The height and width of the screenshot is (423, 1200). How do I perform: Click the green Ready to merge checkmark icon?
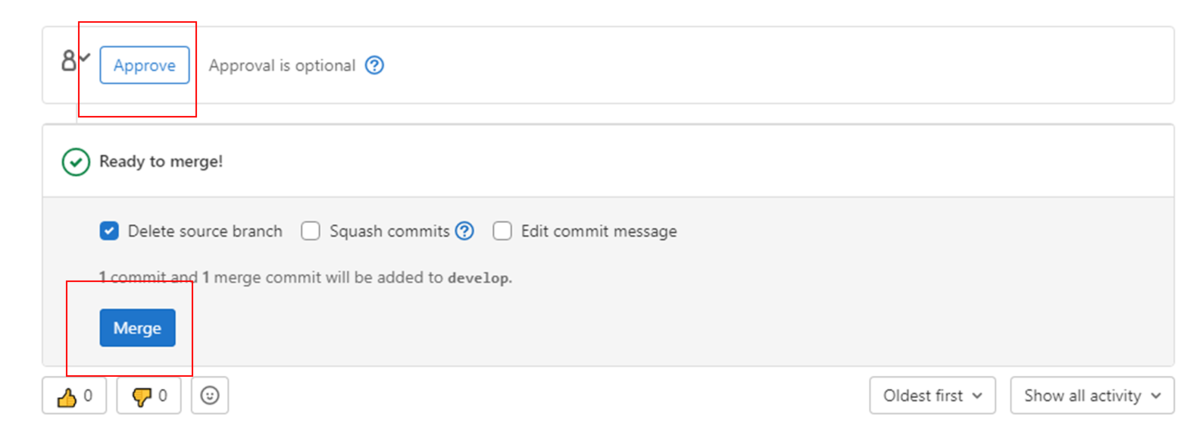76,162
